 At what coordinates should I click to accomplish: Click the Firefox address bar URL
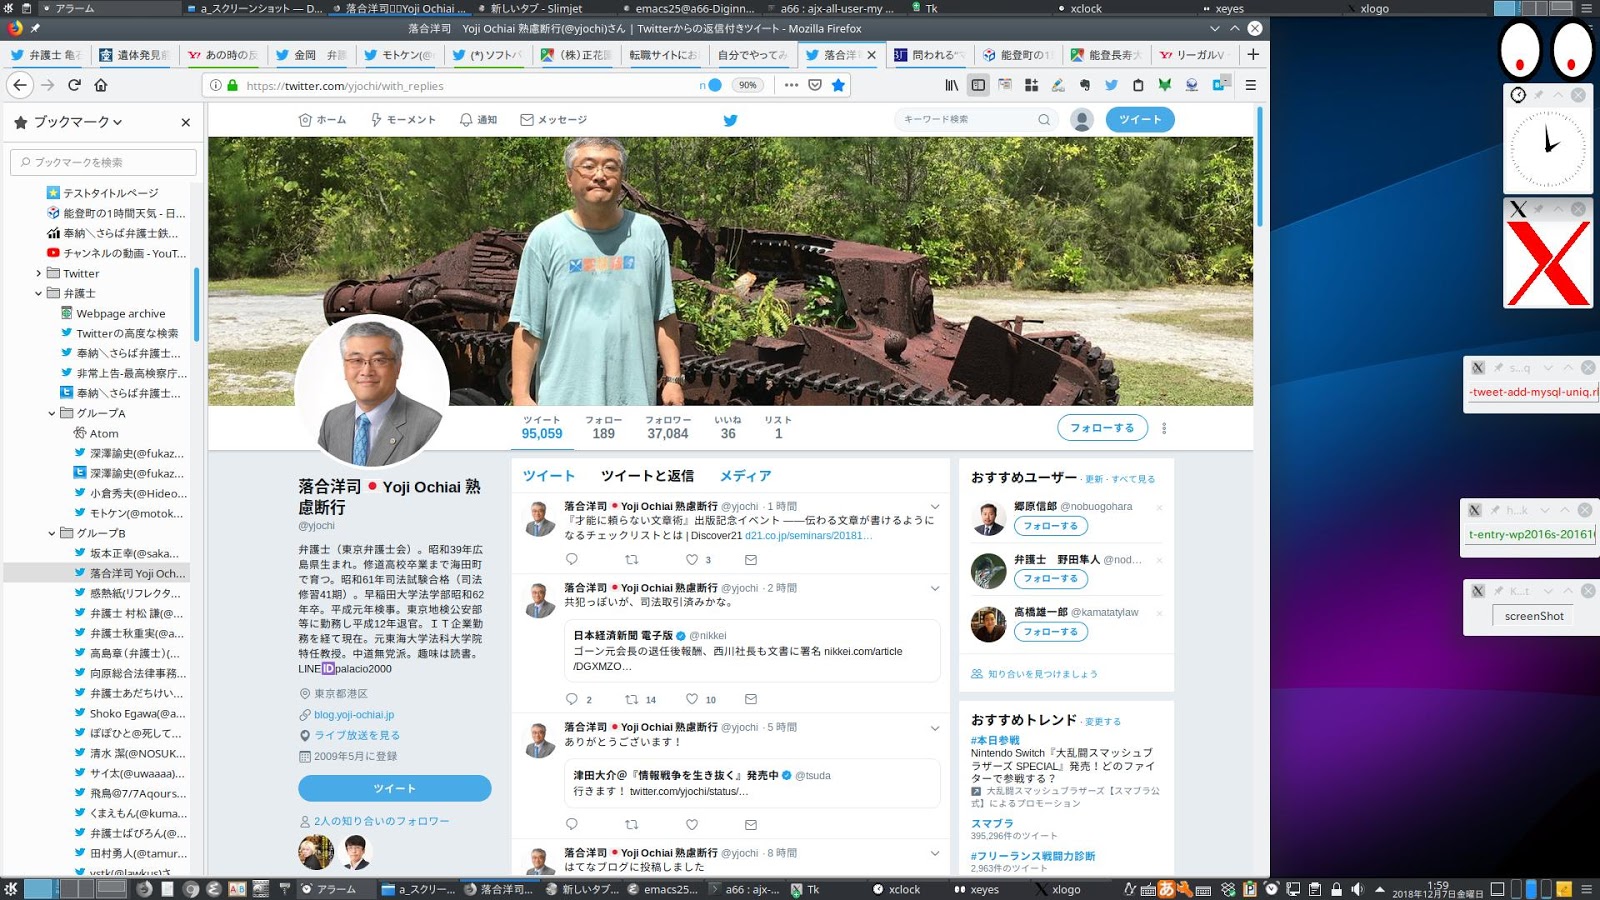click(345, 86)
